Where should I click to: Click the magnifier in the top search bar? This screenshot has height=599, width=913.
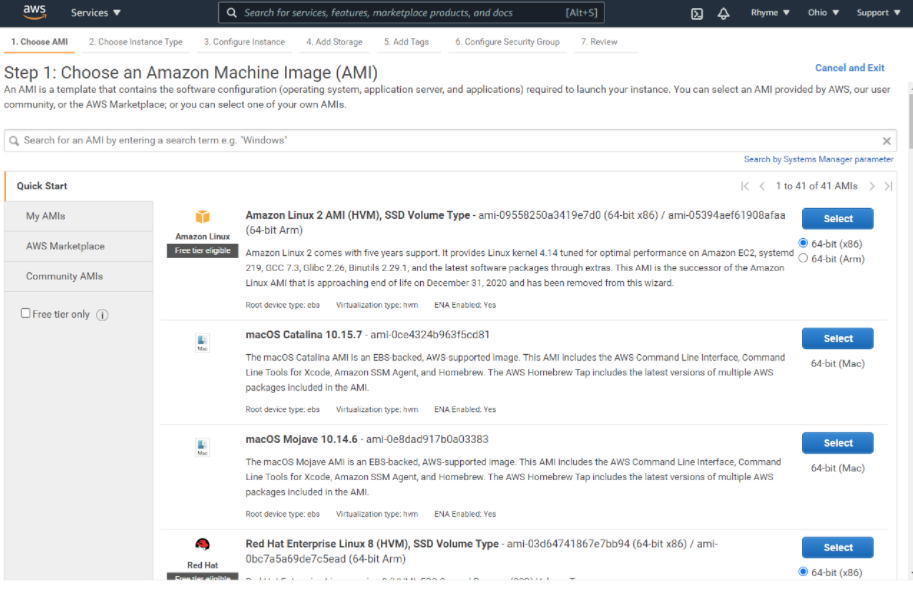pyautogui.click(x=231, y=13)
